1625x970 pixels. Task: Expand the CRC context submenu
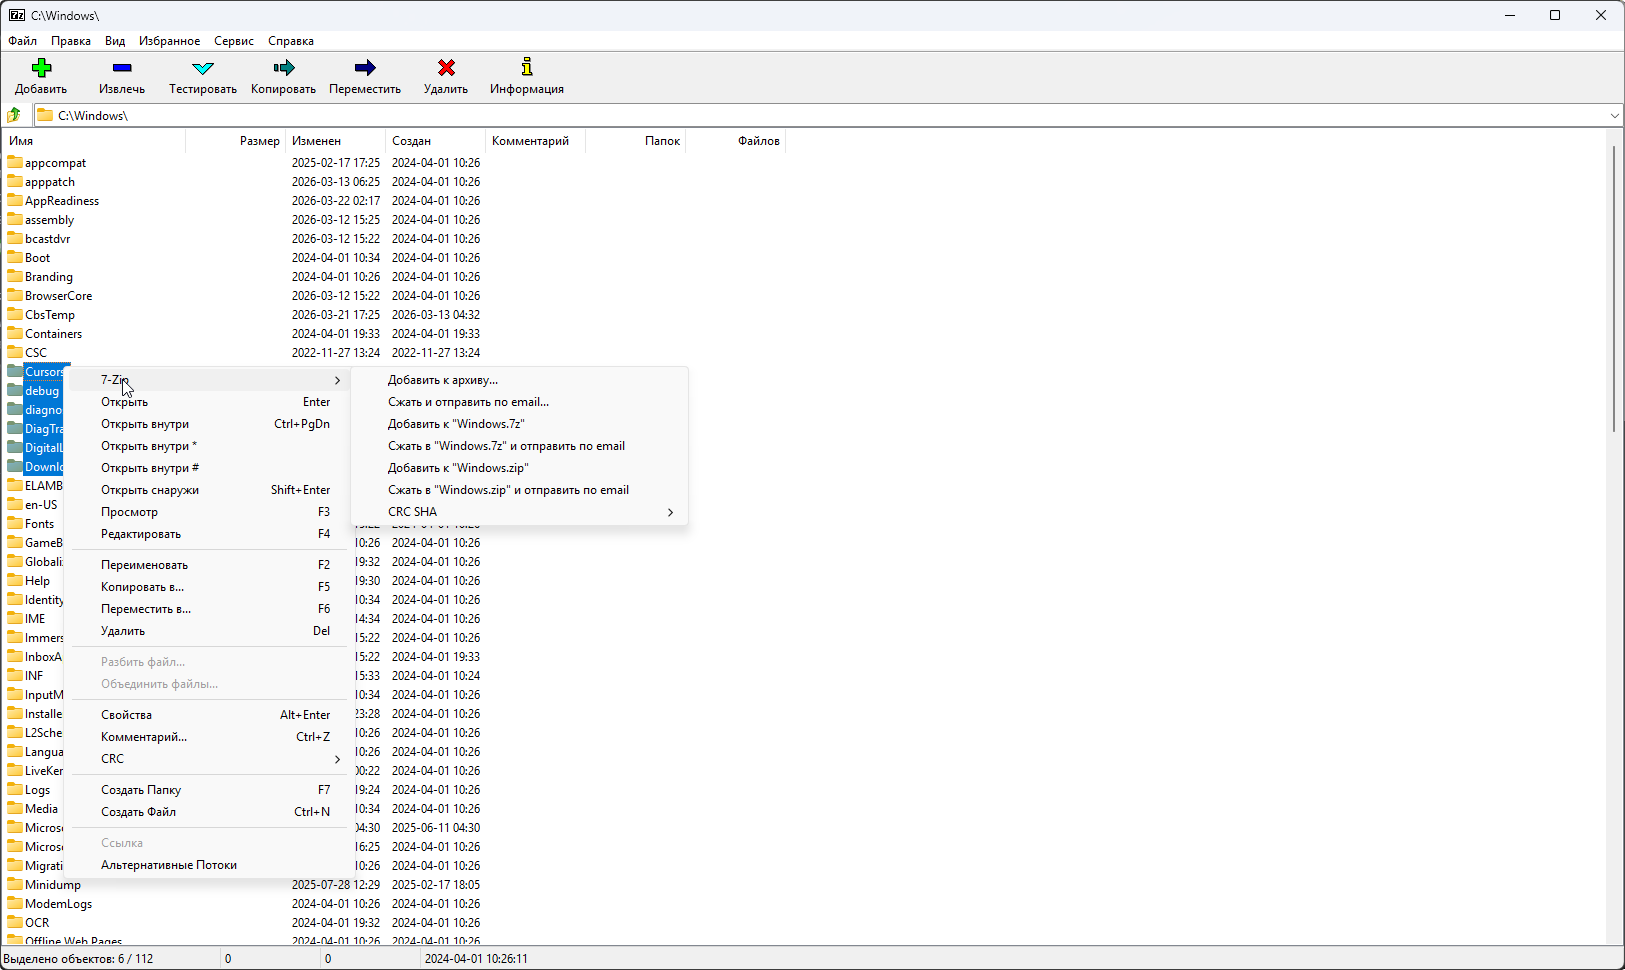tap(337, 759)
